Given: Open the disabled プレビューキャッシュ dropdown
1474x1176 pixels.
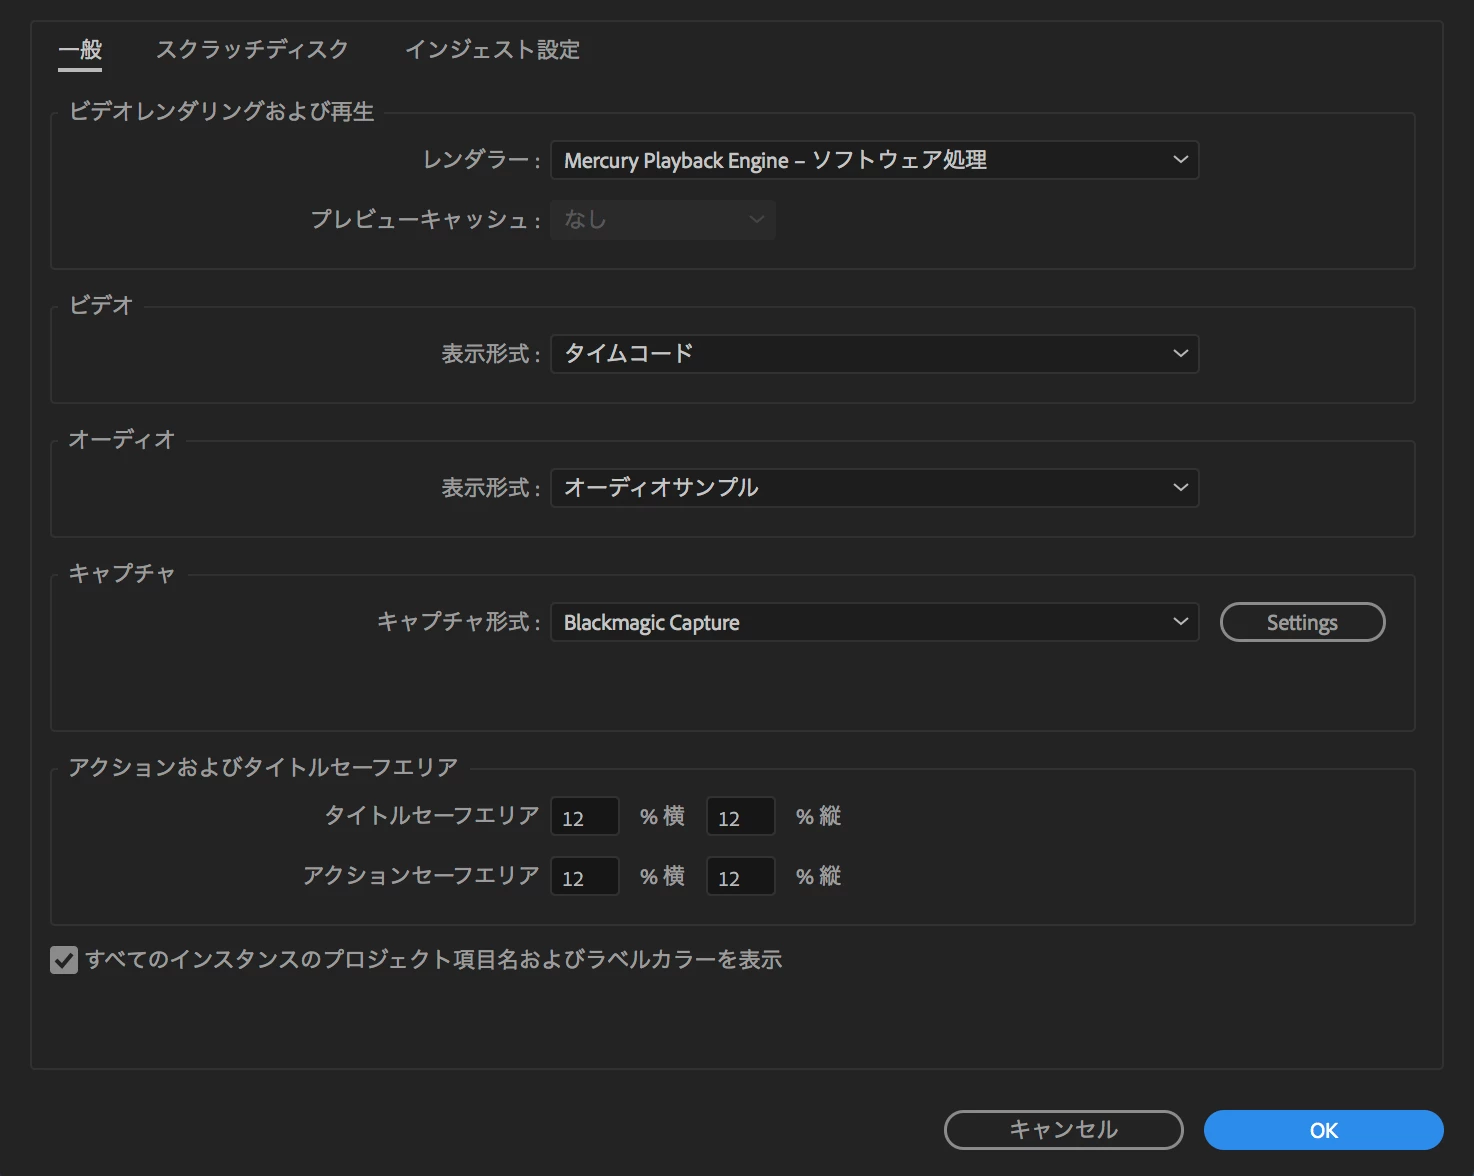Looking at the screenshot, I should click(663, 220).
